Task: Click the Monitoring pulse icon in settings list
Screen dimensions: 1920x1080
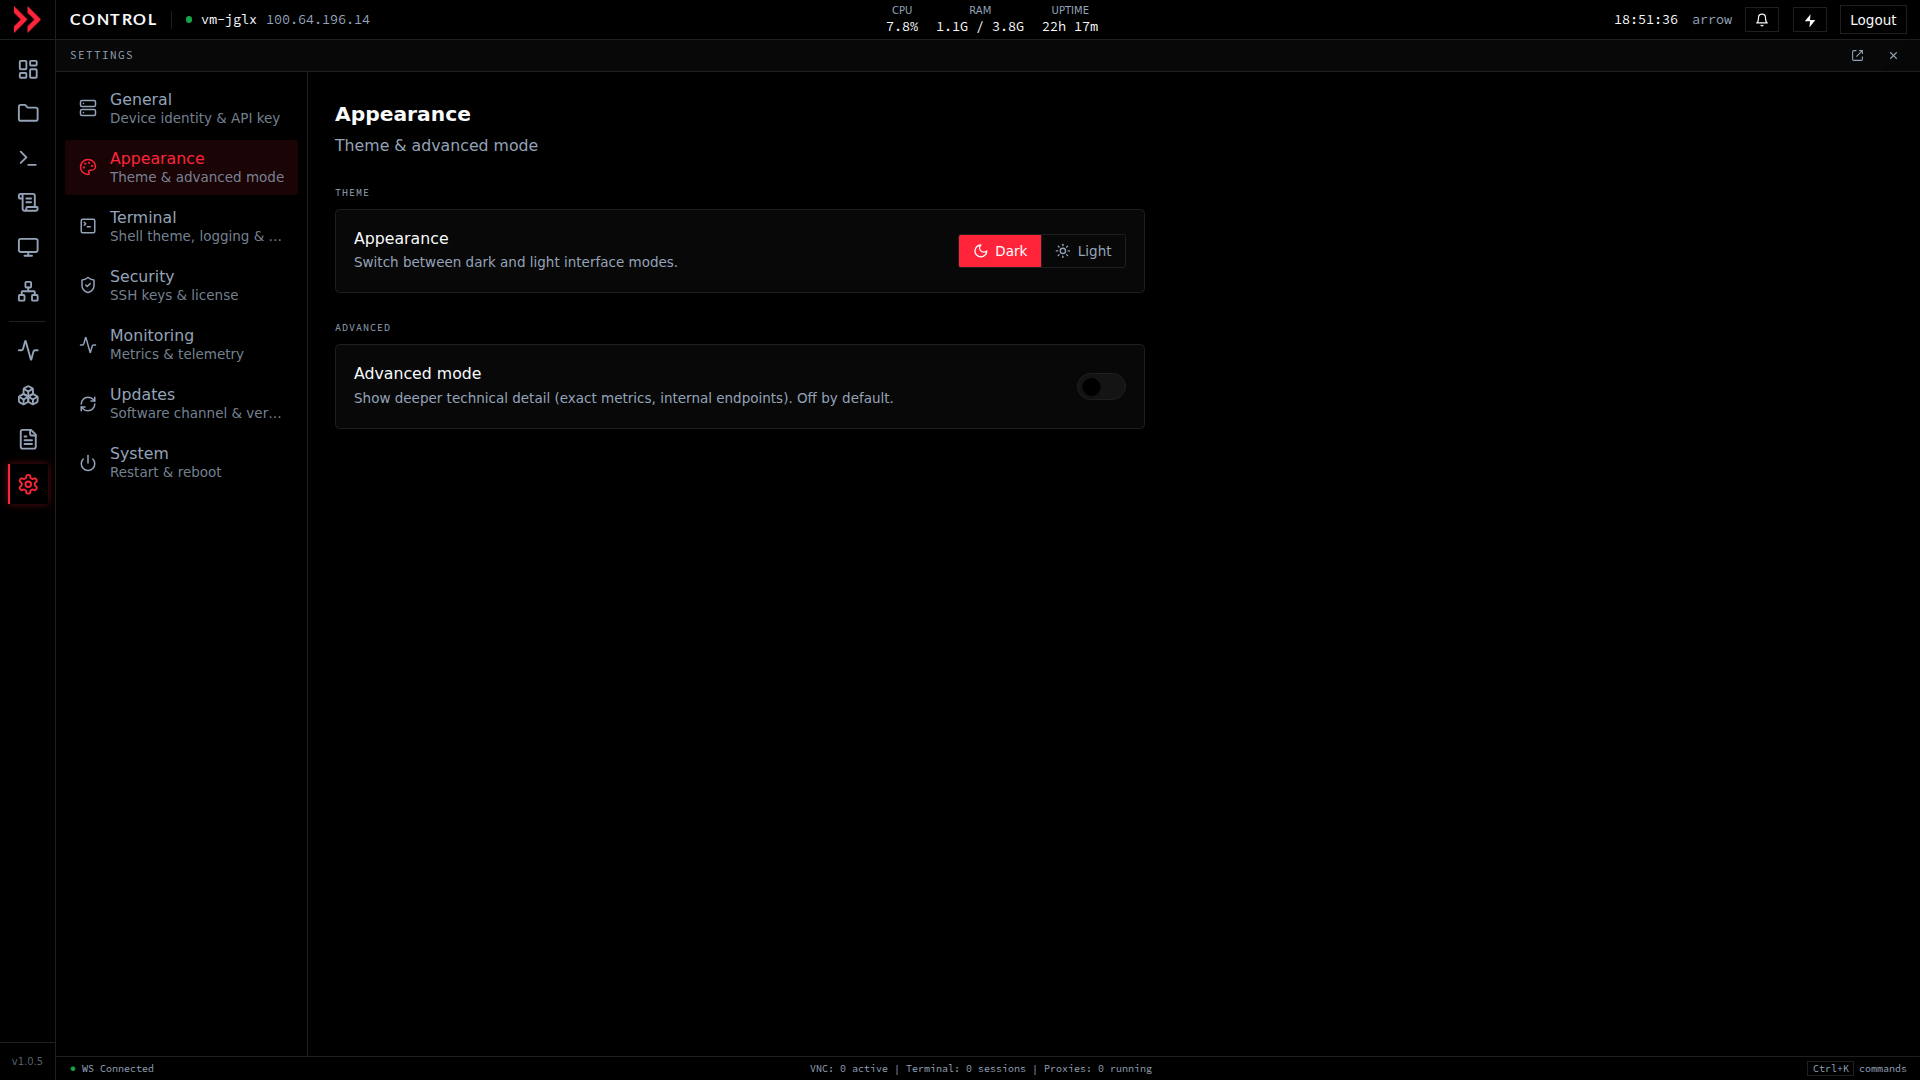Action: click(x=88, y=344)
